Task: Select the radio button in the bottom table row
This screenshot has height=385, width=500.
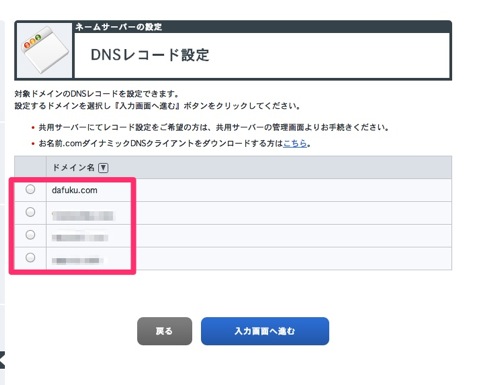Action: coord(30,258)
